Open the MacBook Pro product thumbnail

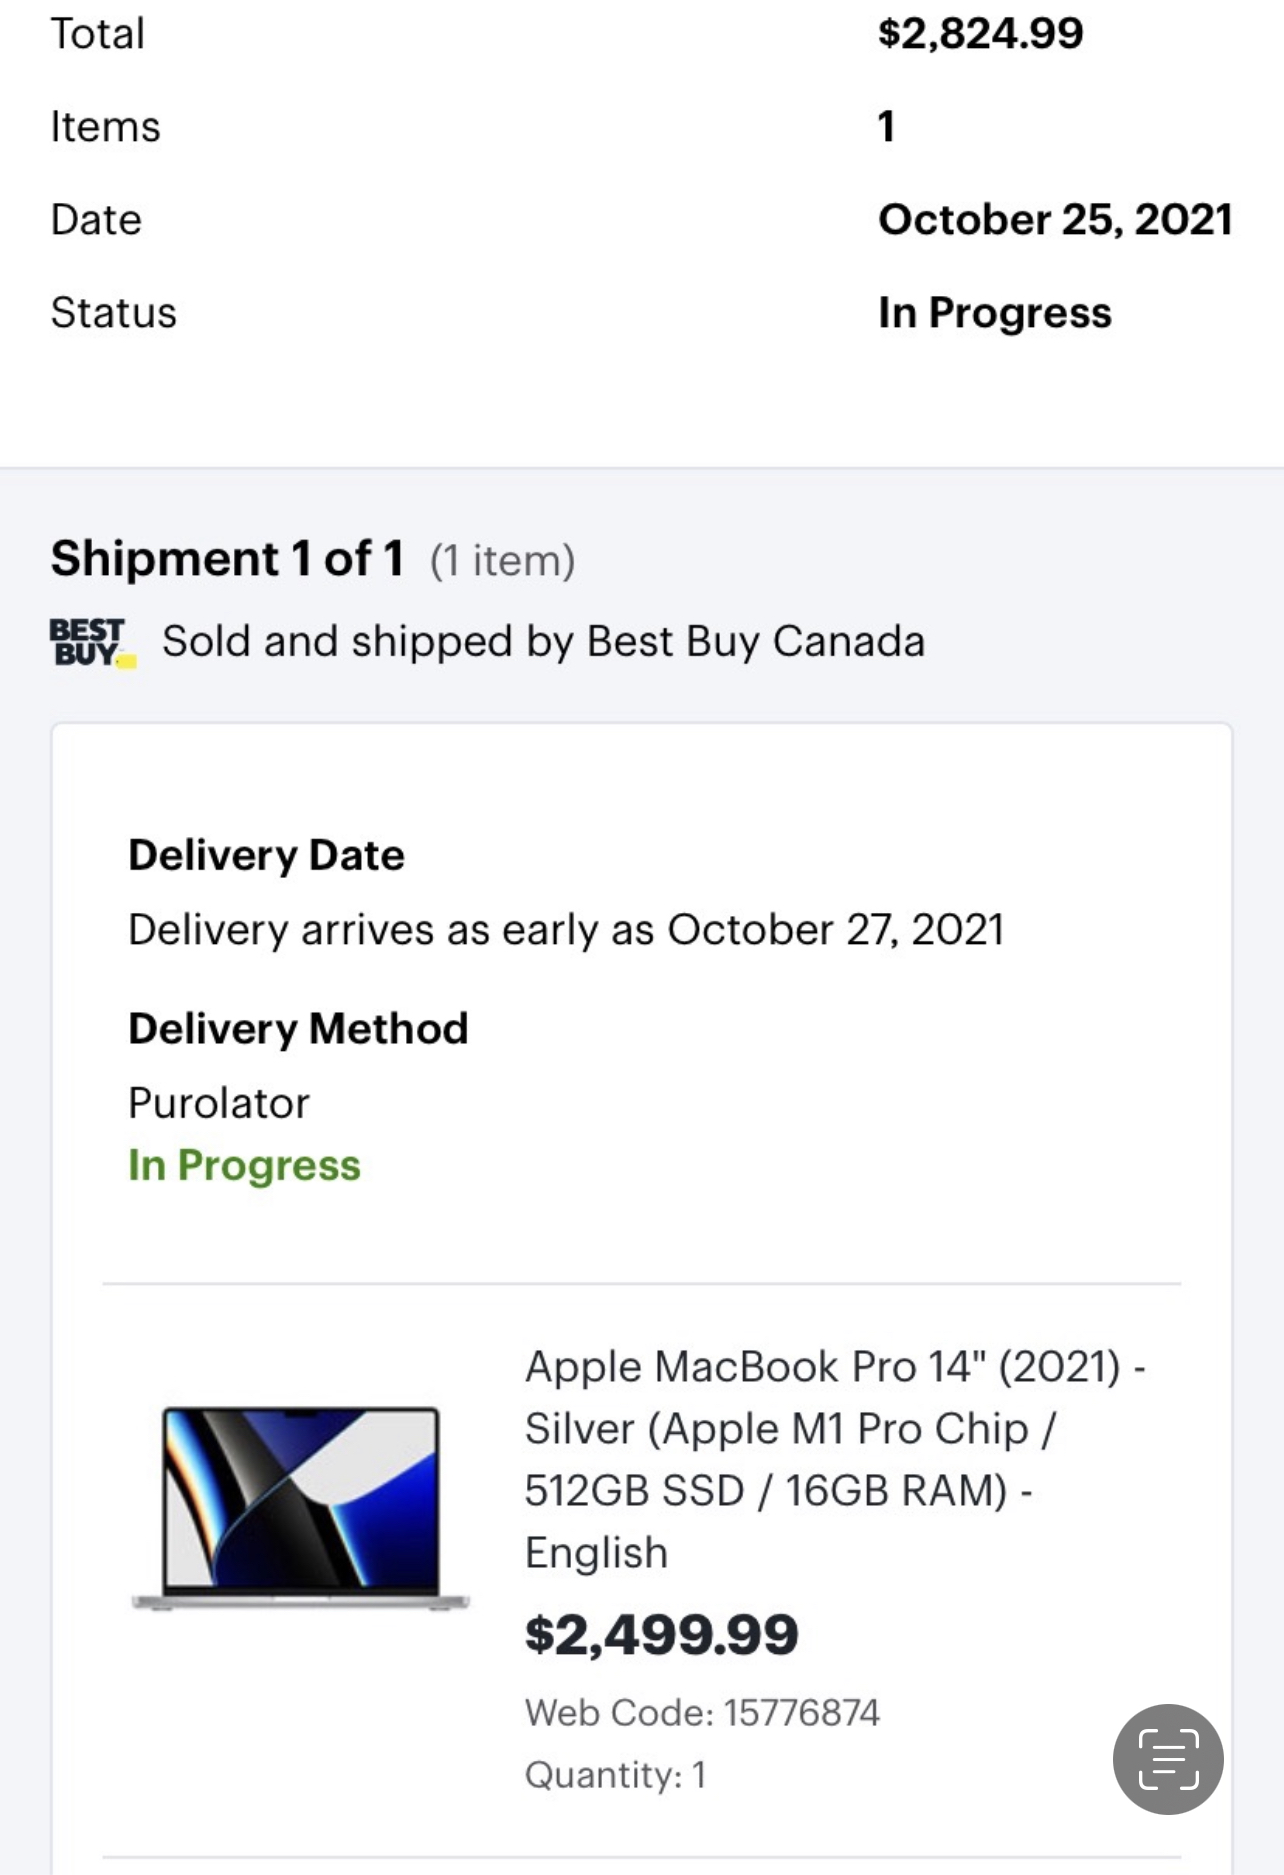(x=301, y=1507)
